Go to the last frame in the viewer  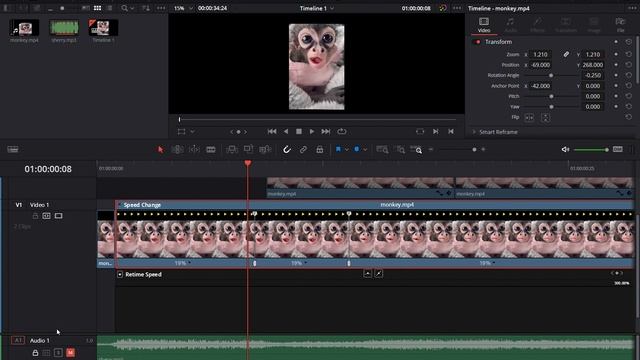[x=325, y=131]
